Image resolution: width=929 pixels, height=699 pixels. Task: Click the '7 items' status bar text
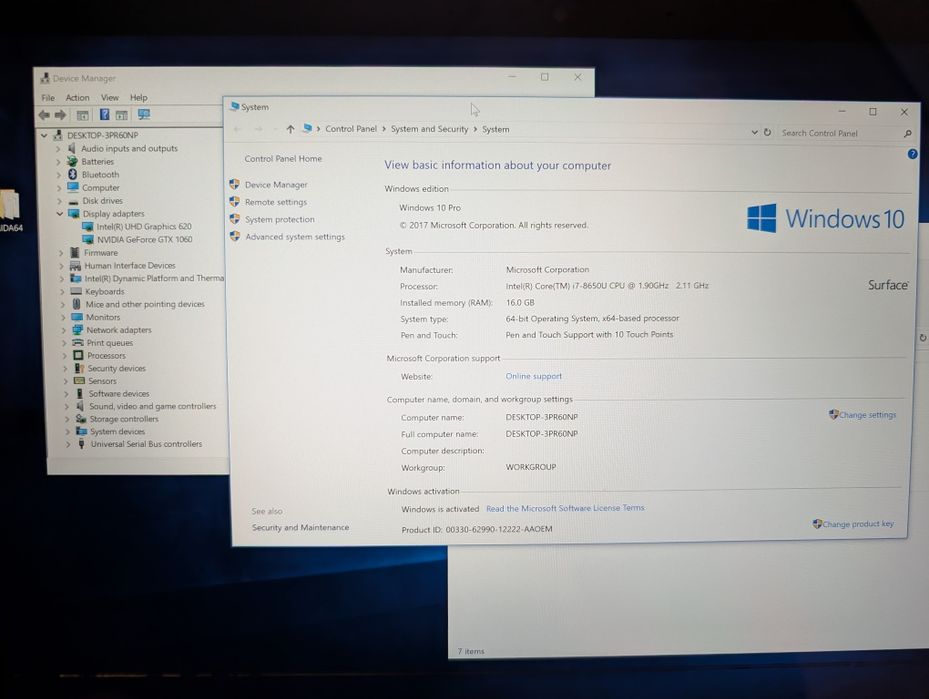click(470, 651)
